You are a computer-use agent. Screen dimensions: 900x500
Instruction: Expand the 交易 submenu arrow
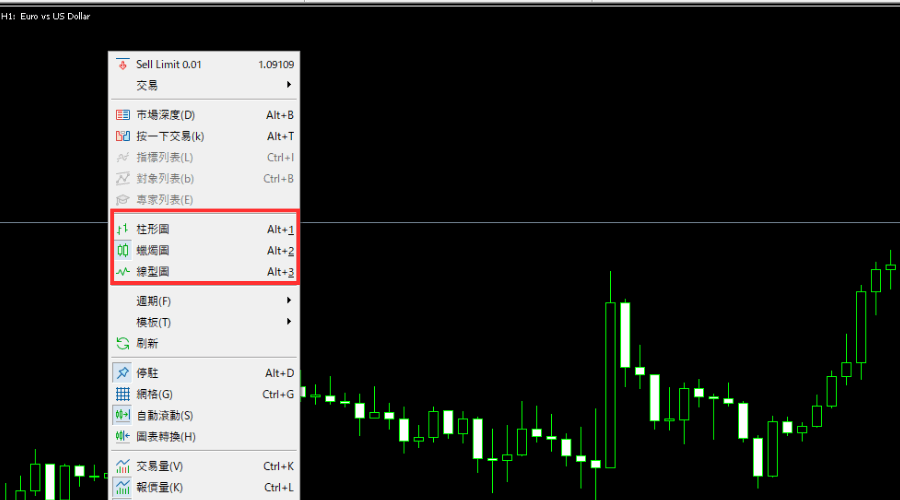click(289, 85)
